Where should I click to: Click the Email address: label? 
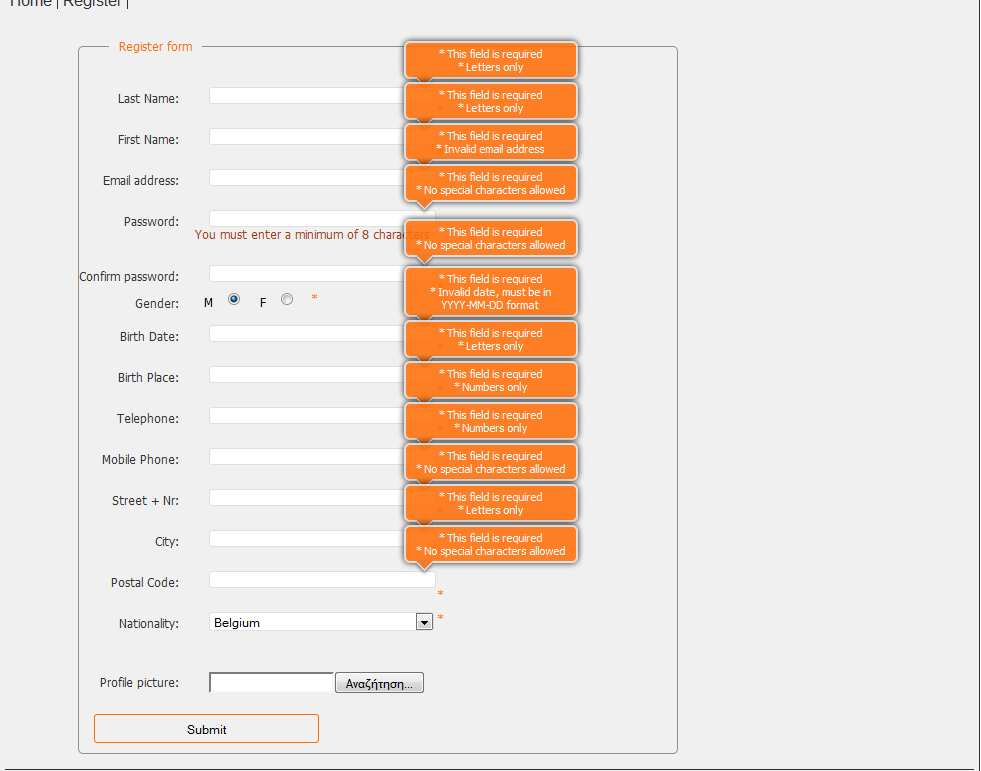tap(141, 180)
